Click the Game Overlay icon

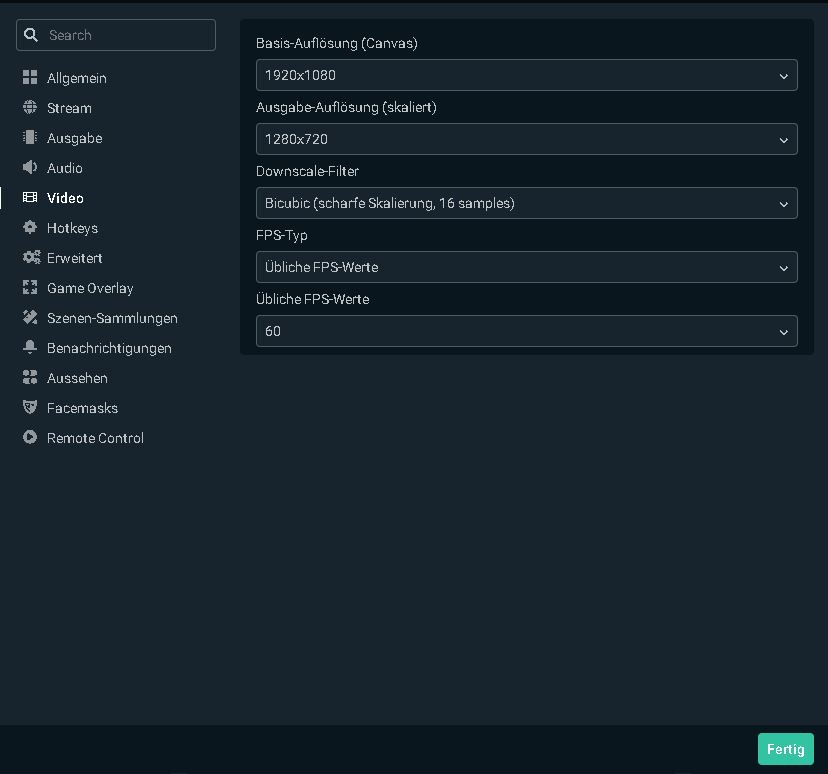point(30,288)
